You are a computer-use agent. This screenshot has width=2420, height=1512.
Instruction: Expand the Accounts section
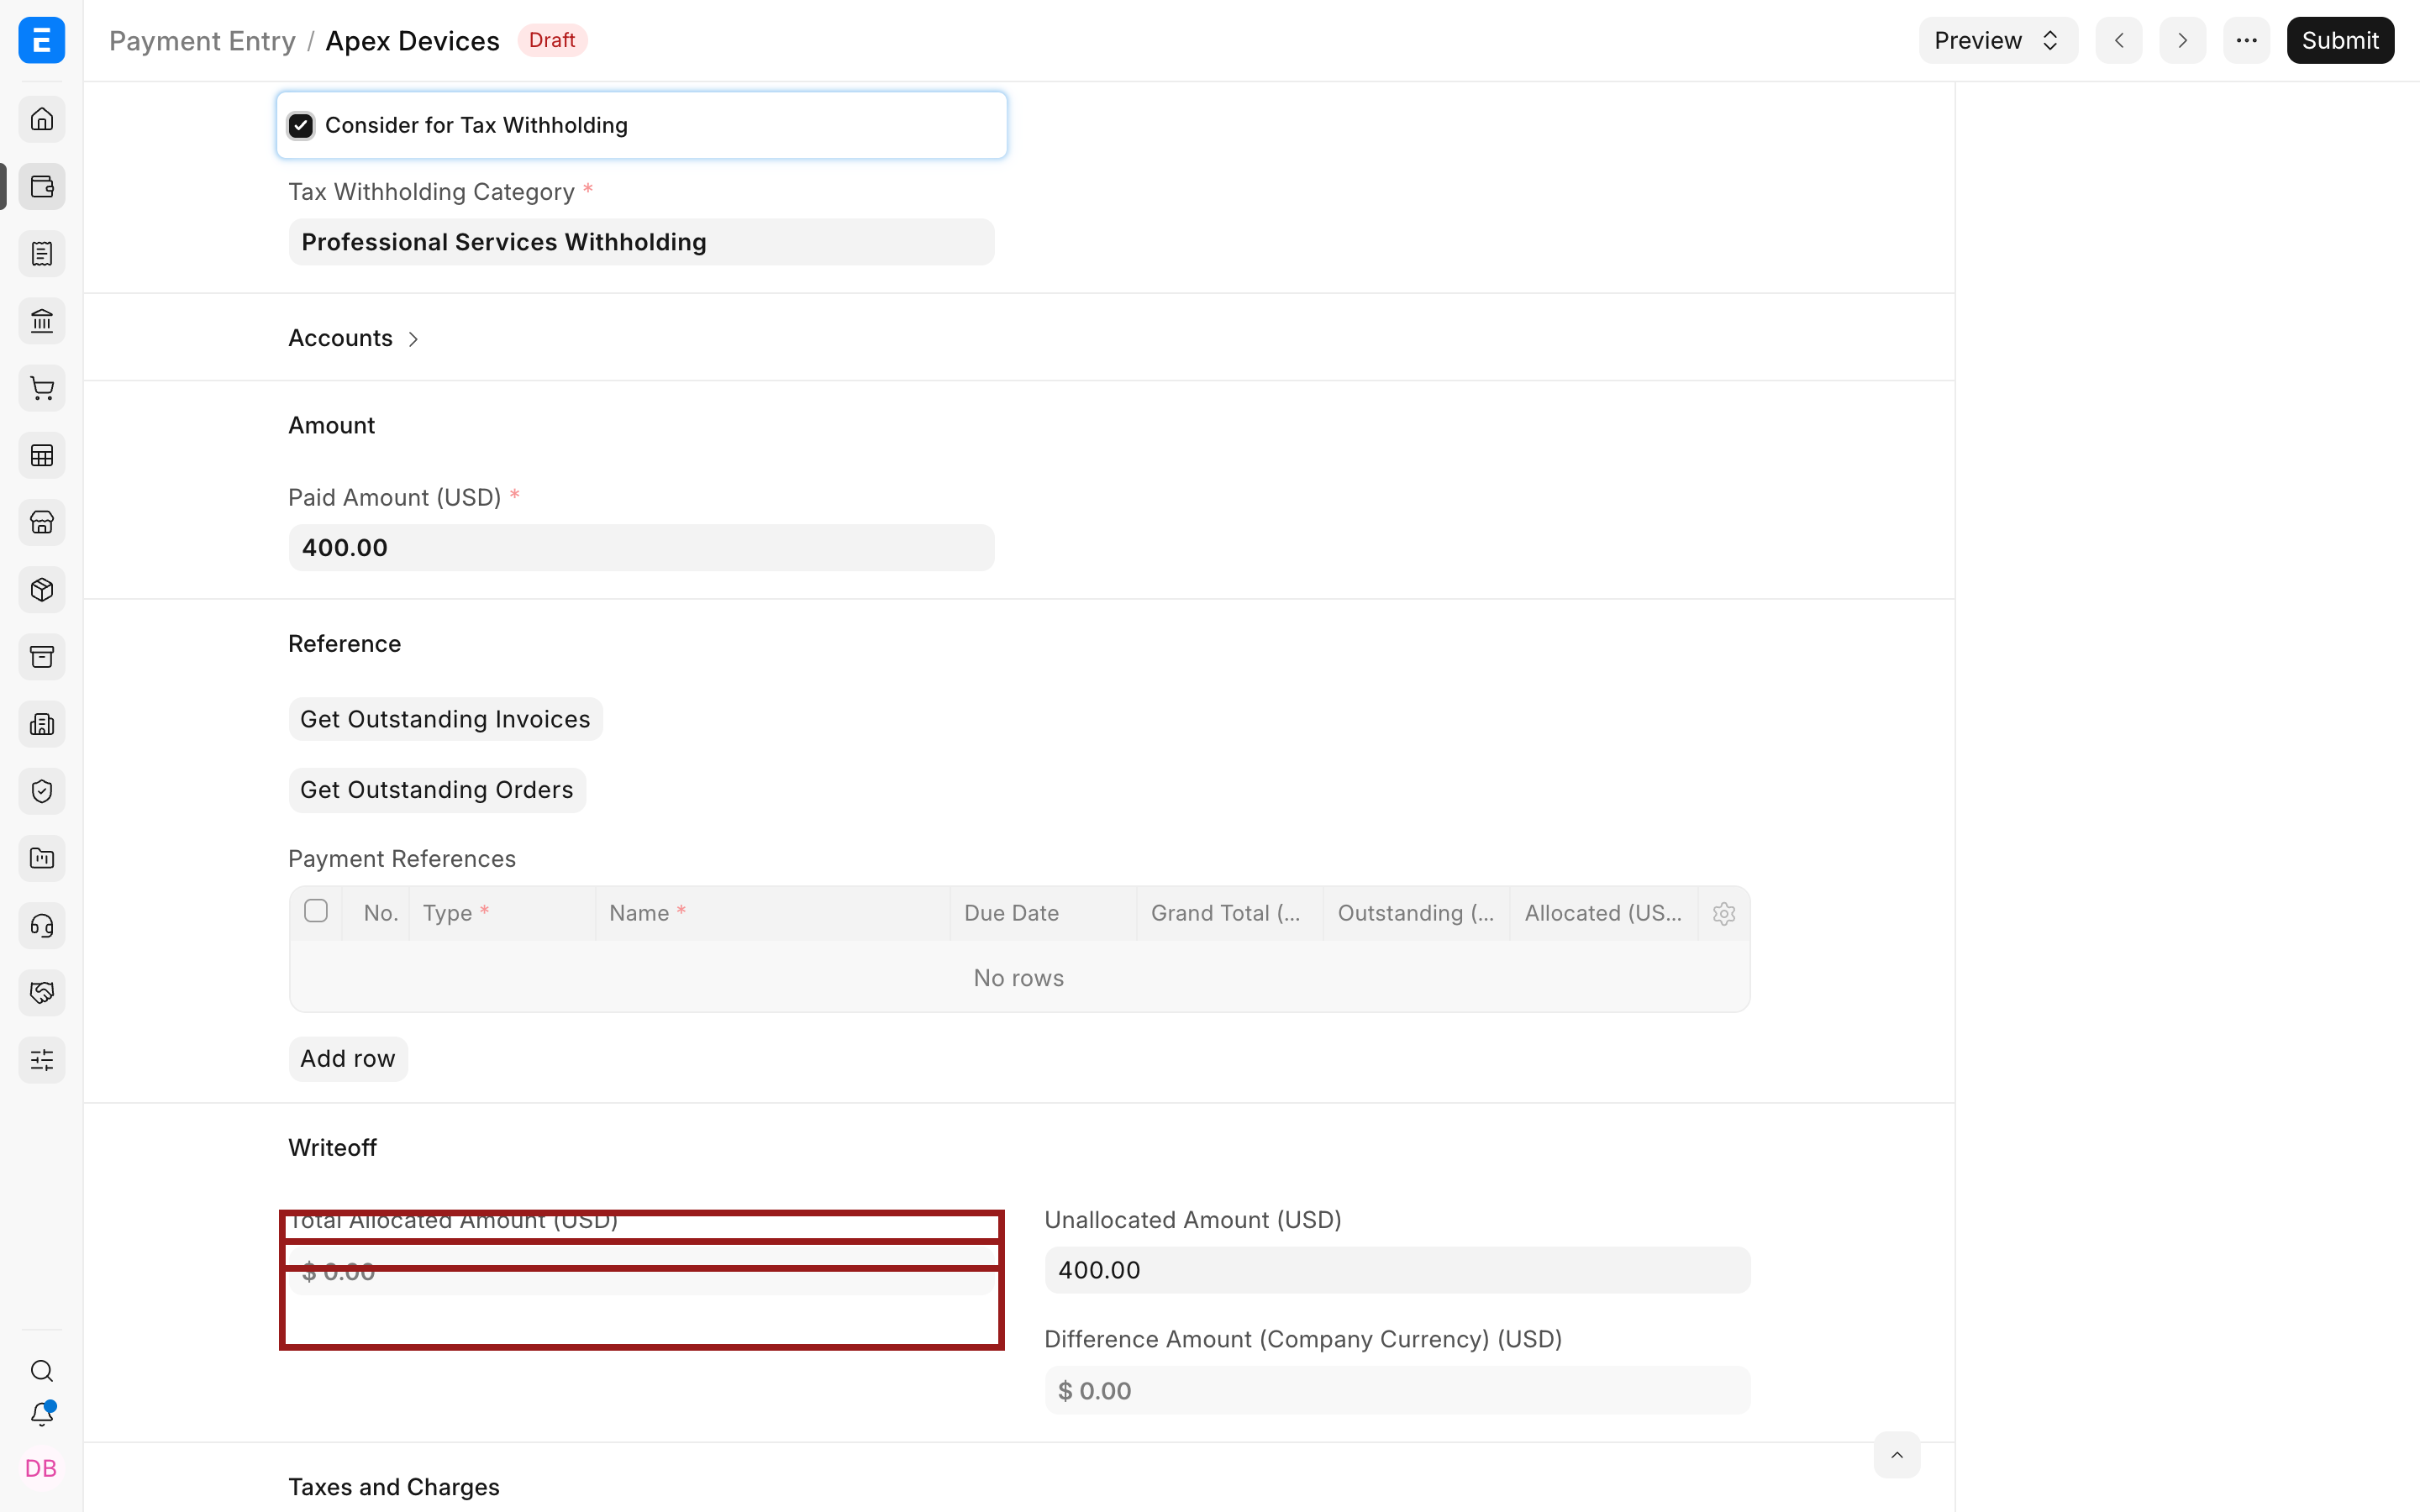tap(353, 338)
